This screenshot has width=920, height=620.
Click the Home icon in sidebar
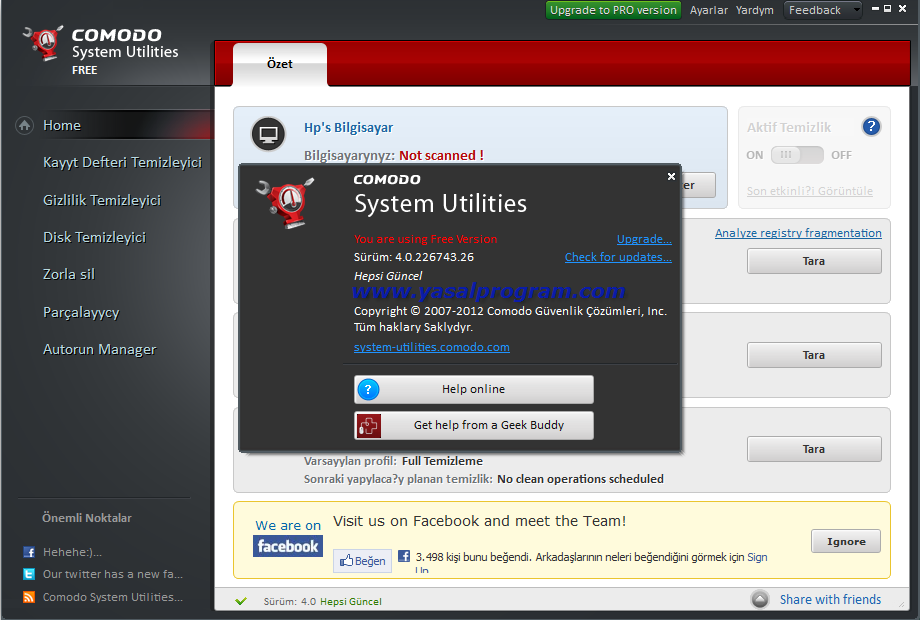click(x=24, y=126)
